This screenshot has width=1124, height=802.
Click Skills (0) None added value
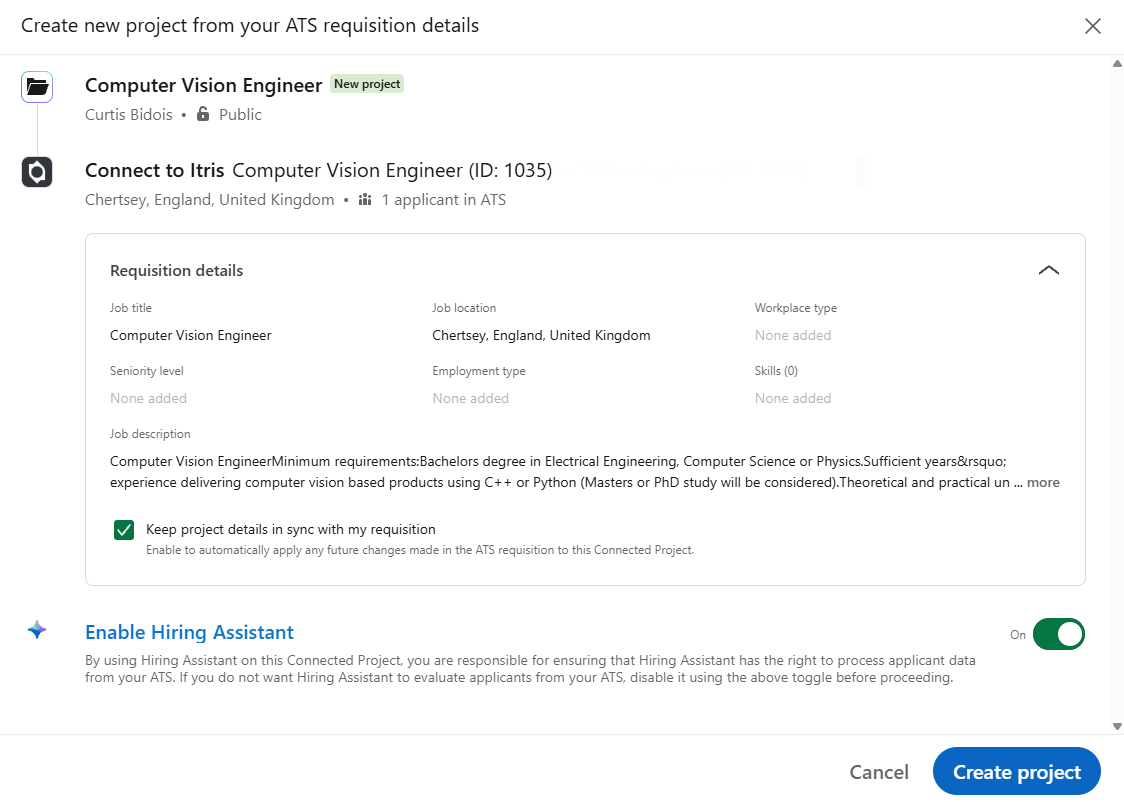point(793,398)
